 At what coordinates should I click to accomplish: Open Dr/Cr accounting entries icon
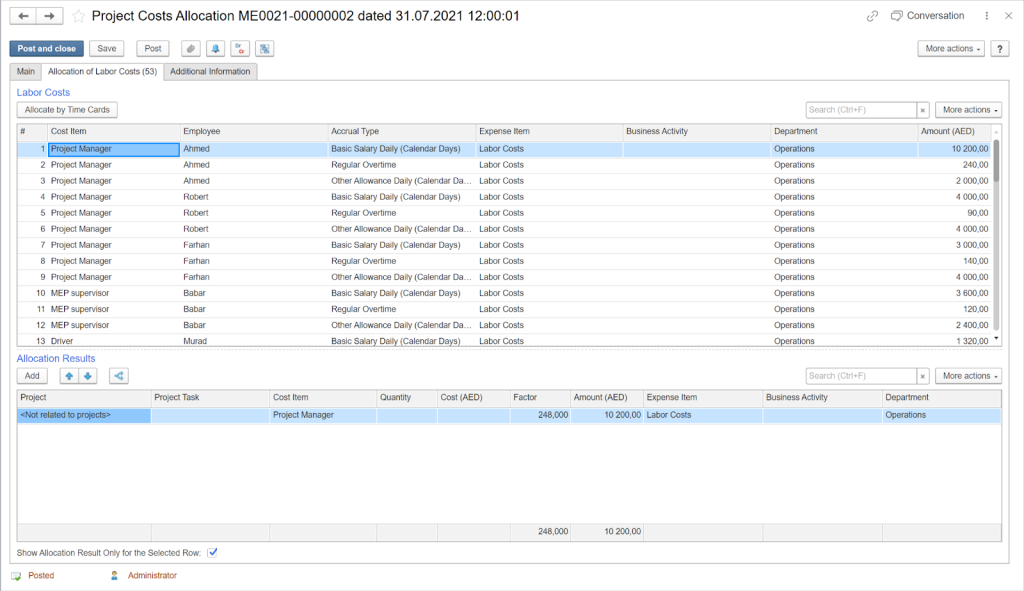pyautogui.click(x=240, y=48)
